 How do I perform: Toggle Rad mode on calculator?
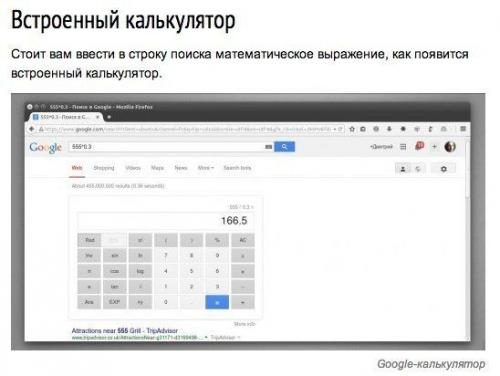click(x=89, y=240)
